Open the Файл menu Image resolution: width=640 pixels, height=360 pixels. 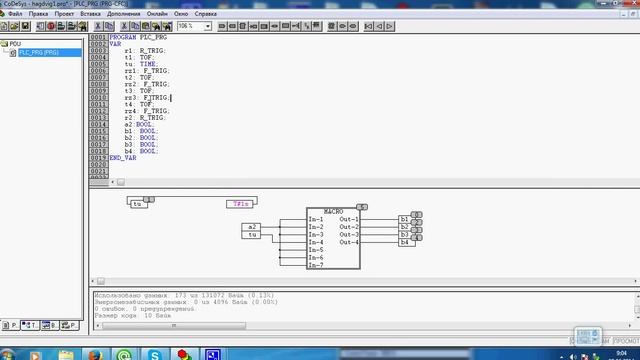15,13
